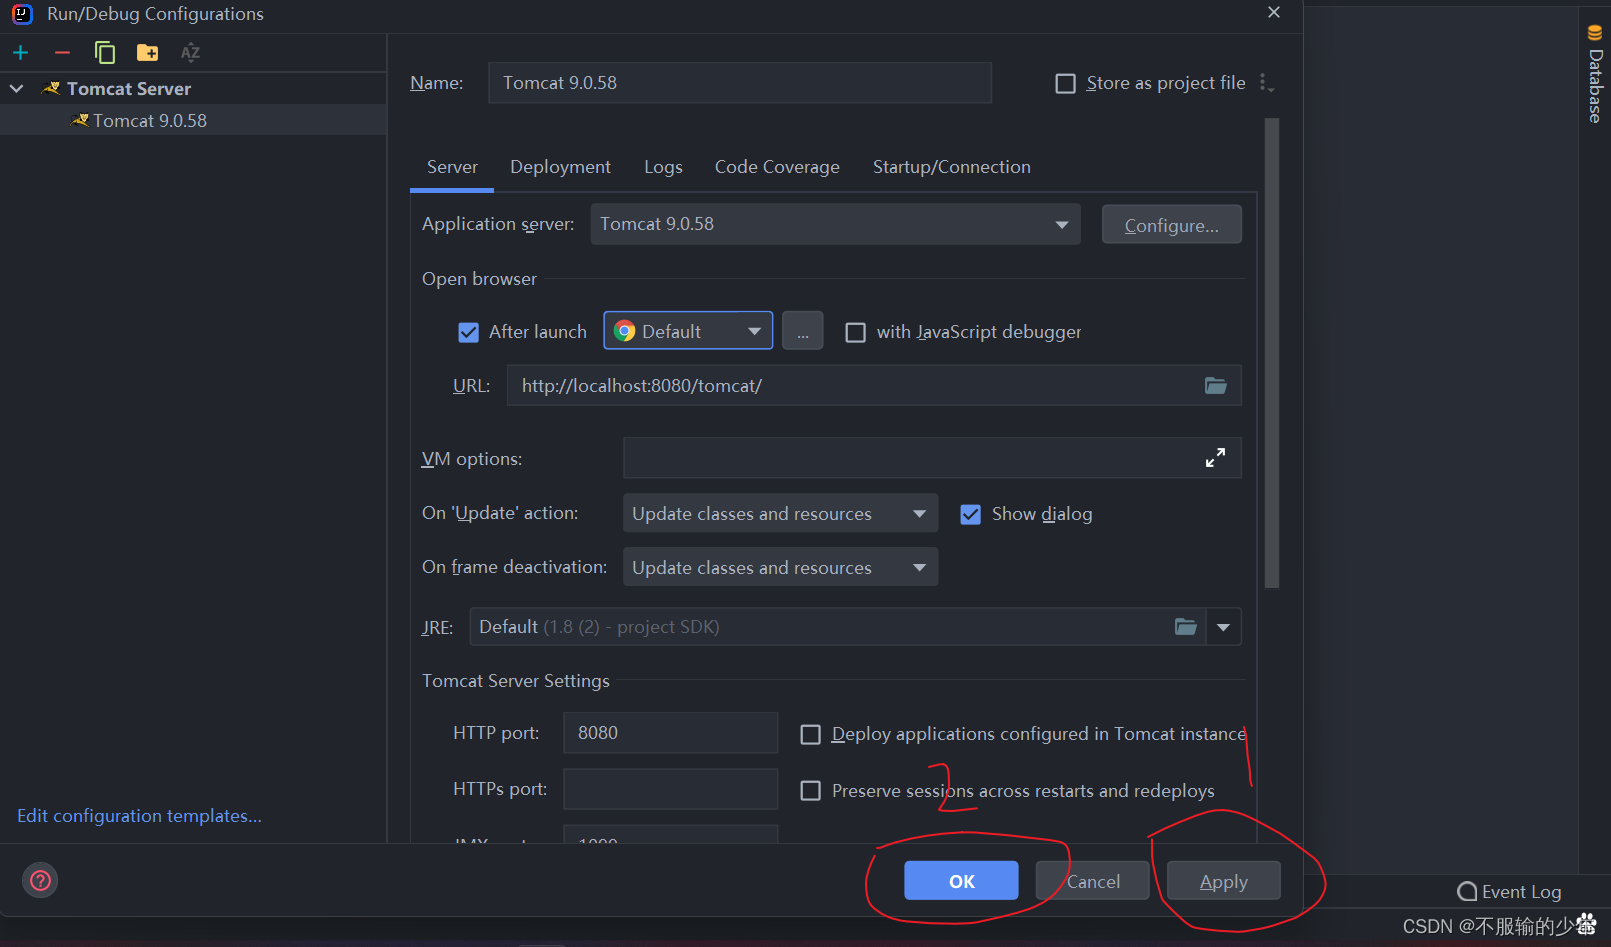Open browser selection ellipsis button

(x=802, y=331)
